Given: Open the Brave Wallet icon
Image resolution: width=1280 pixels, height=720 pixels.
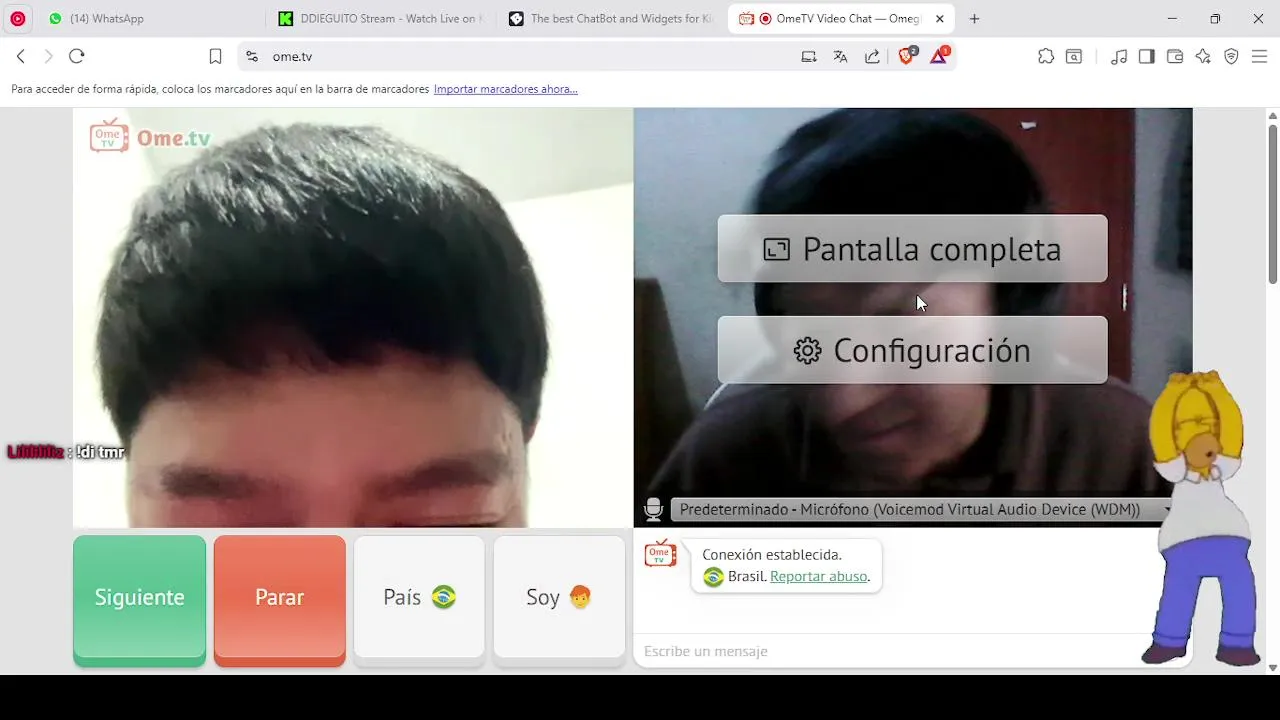Looking at the screenshot, I should tap(1175, 57).
